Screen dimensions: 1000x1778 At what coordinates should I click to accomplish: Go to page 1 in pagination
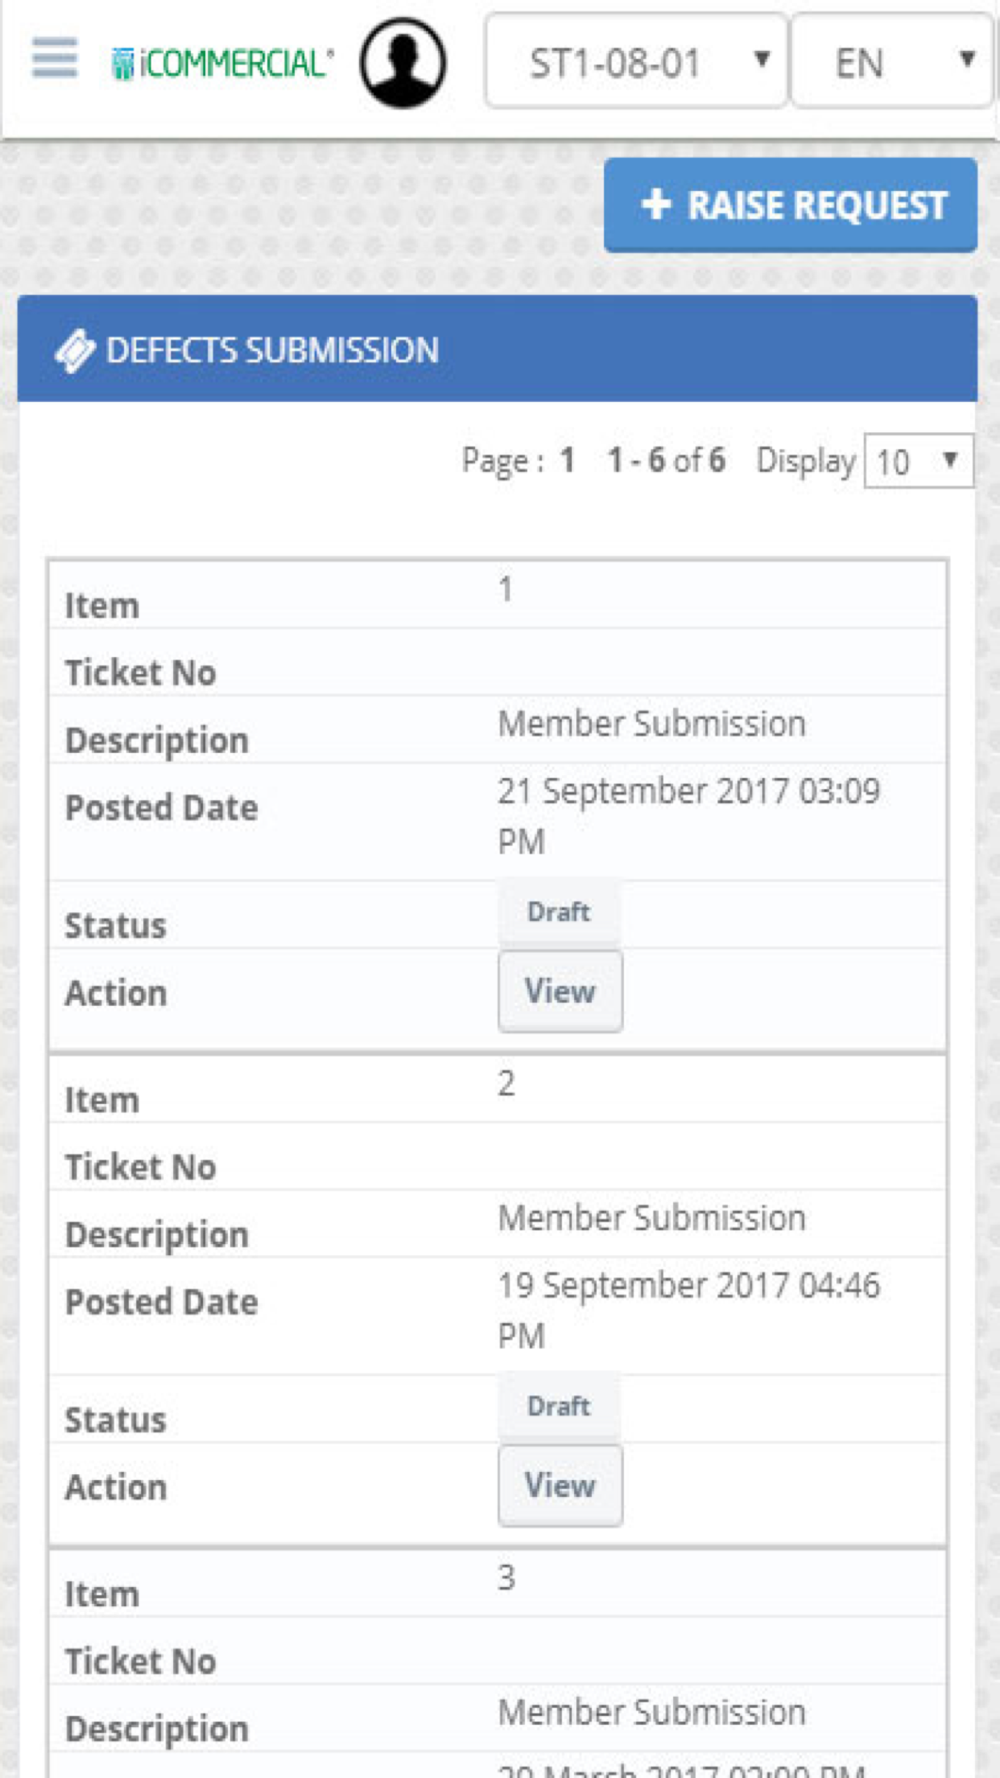pyautogui.click(x=567, y=461)
